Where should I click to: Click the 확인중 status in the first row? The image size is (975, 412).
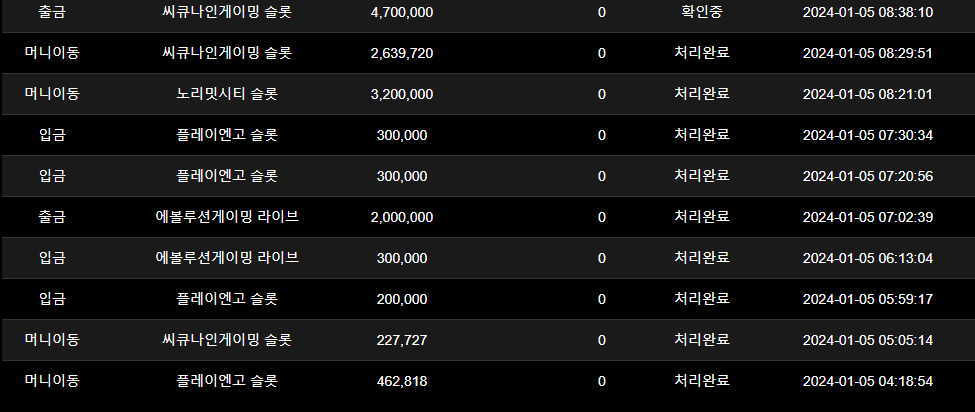(x=702, y=12)
